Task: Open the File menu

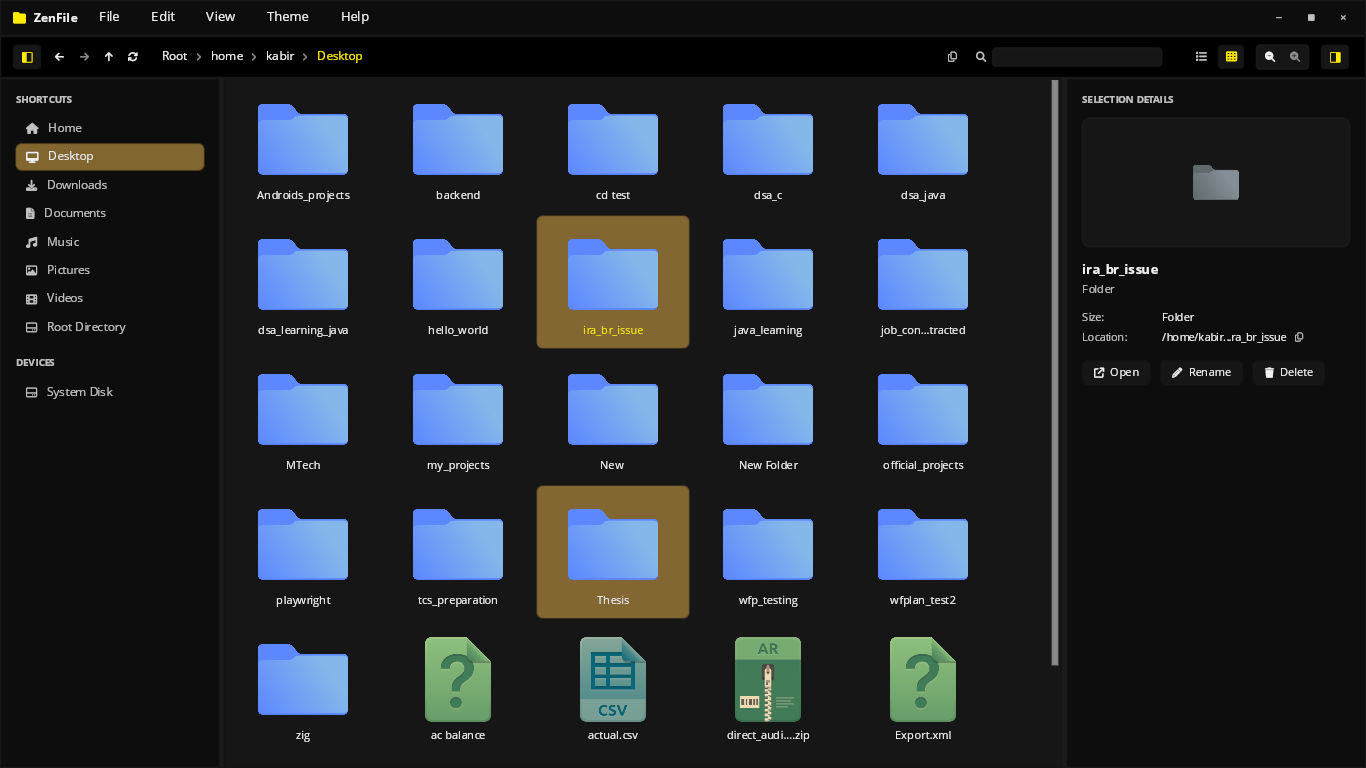Action: click(109, 16)
